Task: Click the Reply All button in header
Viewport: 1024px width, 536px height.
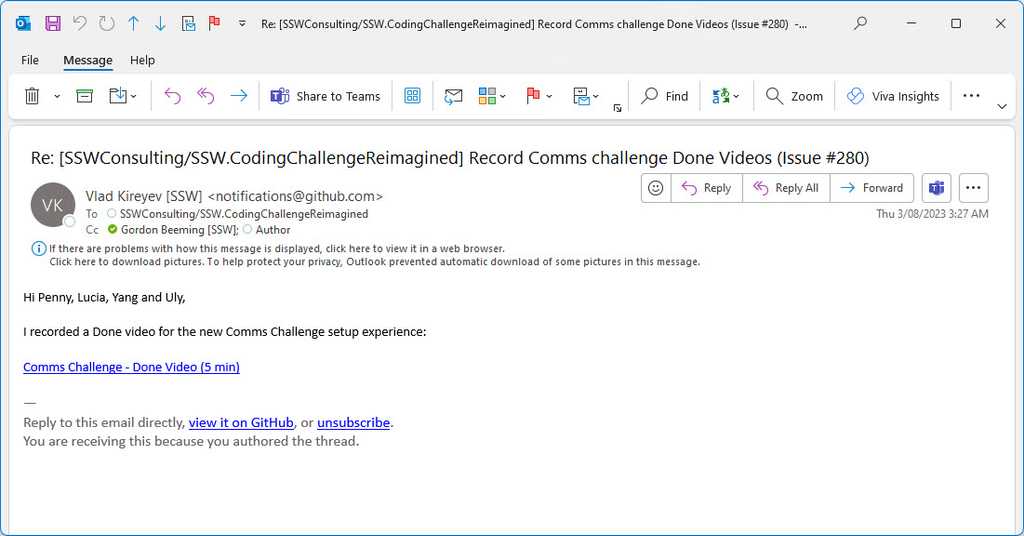Action: click(x=785, y=188)
